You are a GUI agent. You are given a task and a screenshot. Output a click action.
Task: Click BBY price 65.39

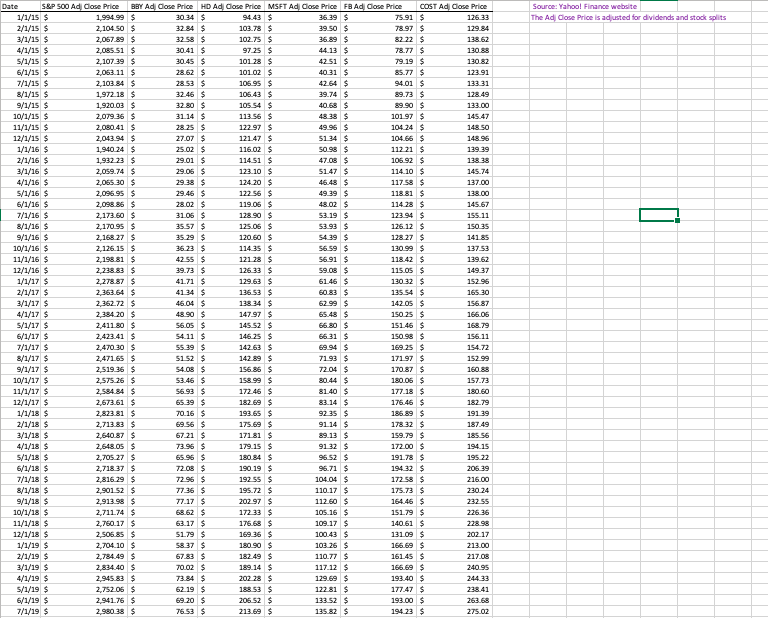point(163,402)
